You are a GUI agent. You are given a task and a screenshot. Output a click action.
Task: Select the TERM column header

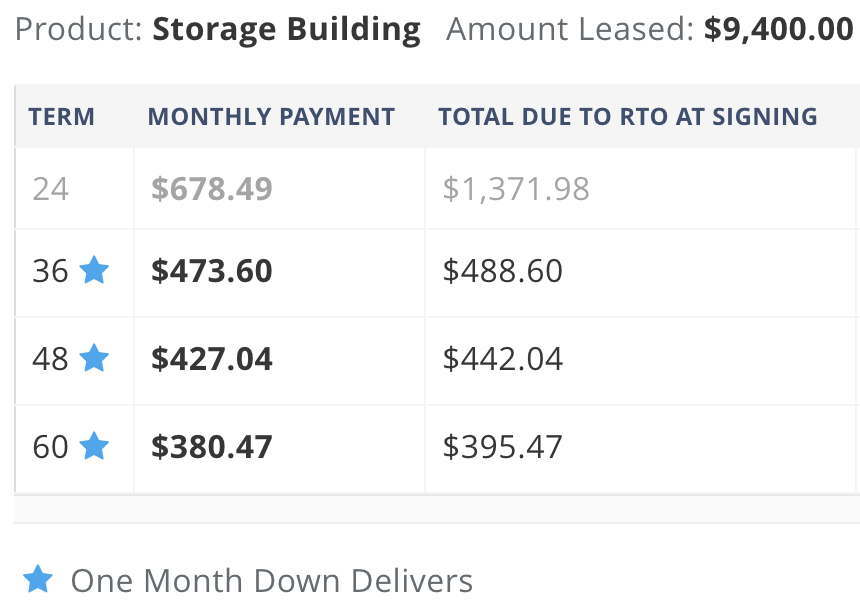tap(61, 117)
